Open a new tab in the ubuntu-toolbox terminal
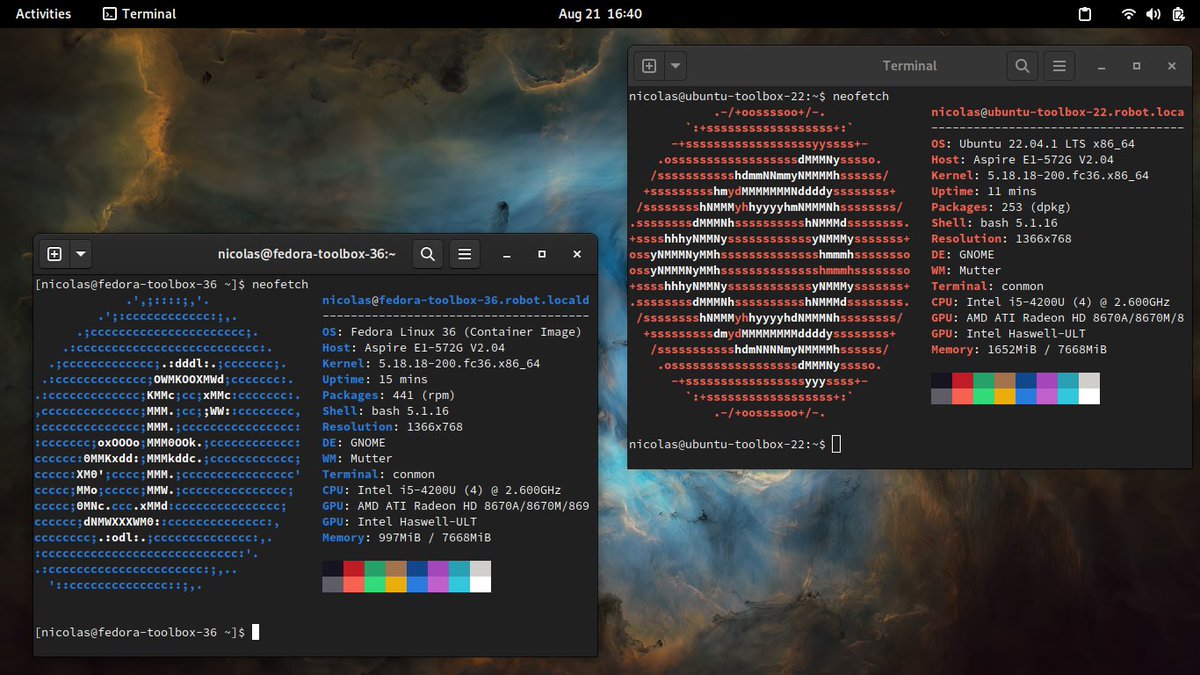This screenshot has height=675, width=1200. [651, 65]
